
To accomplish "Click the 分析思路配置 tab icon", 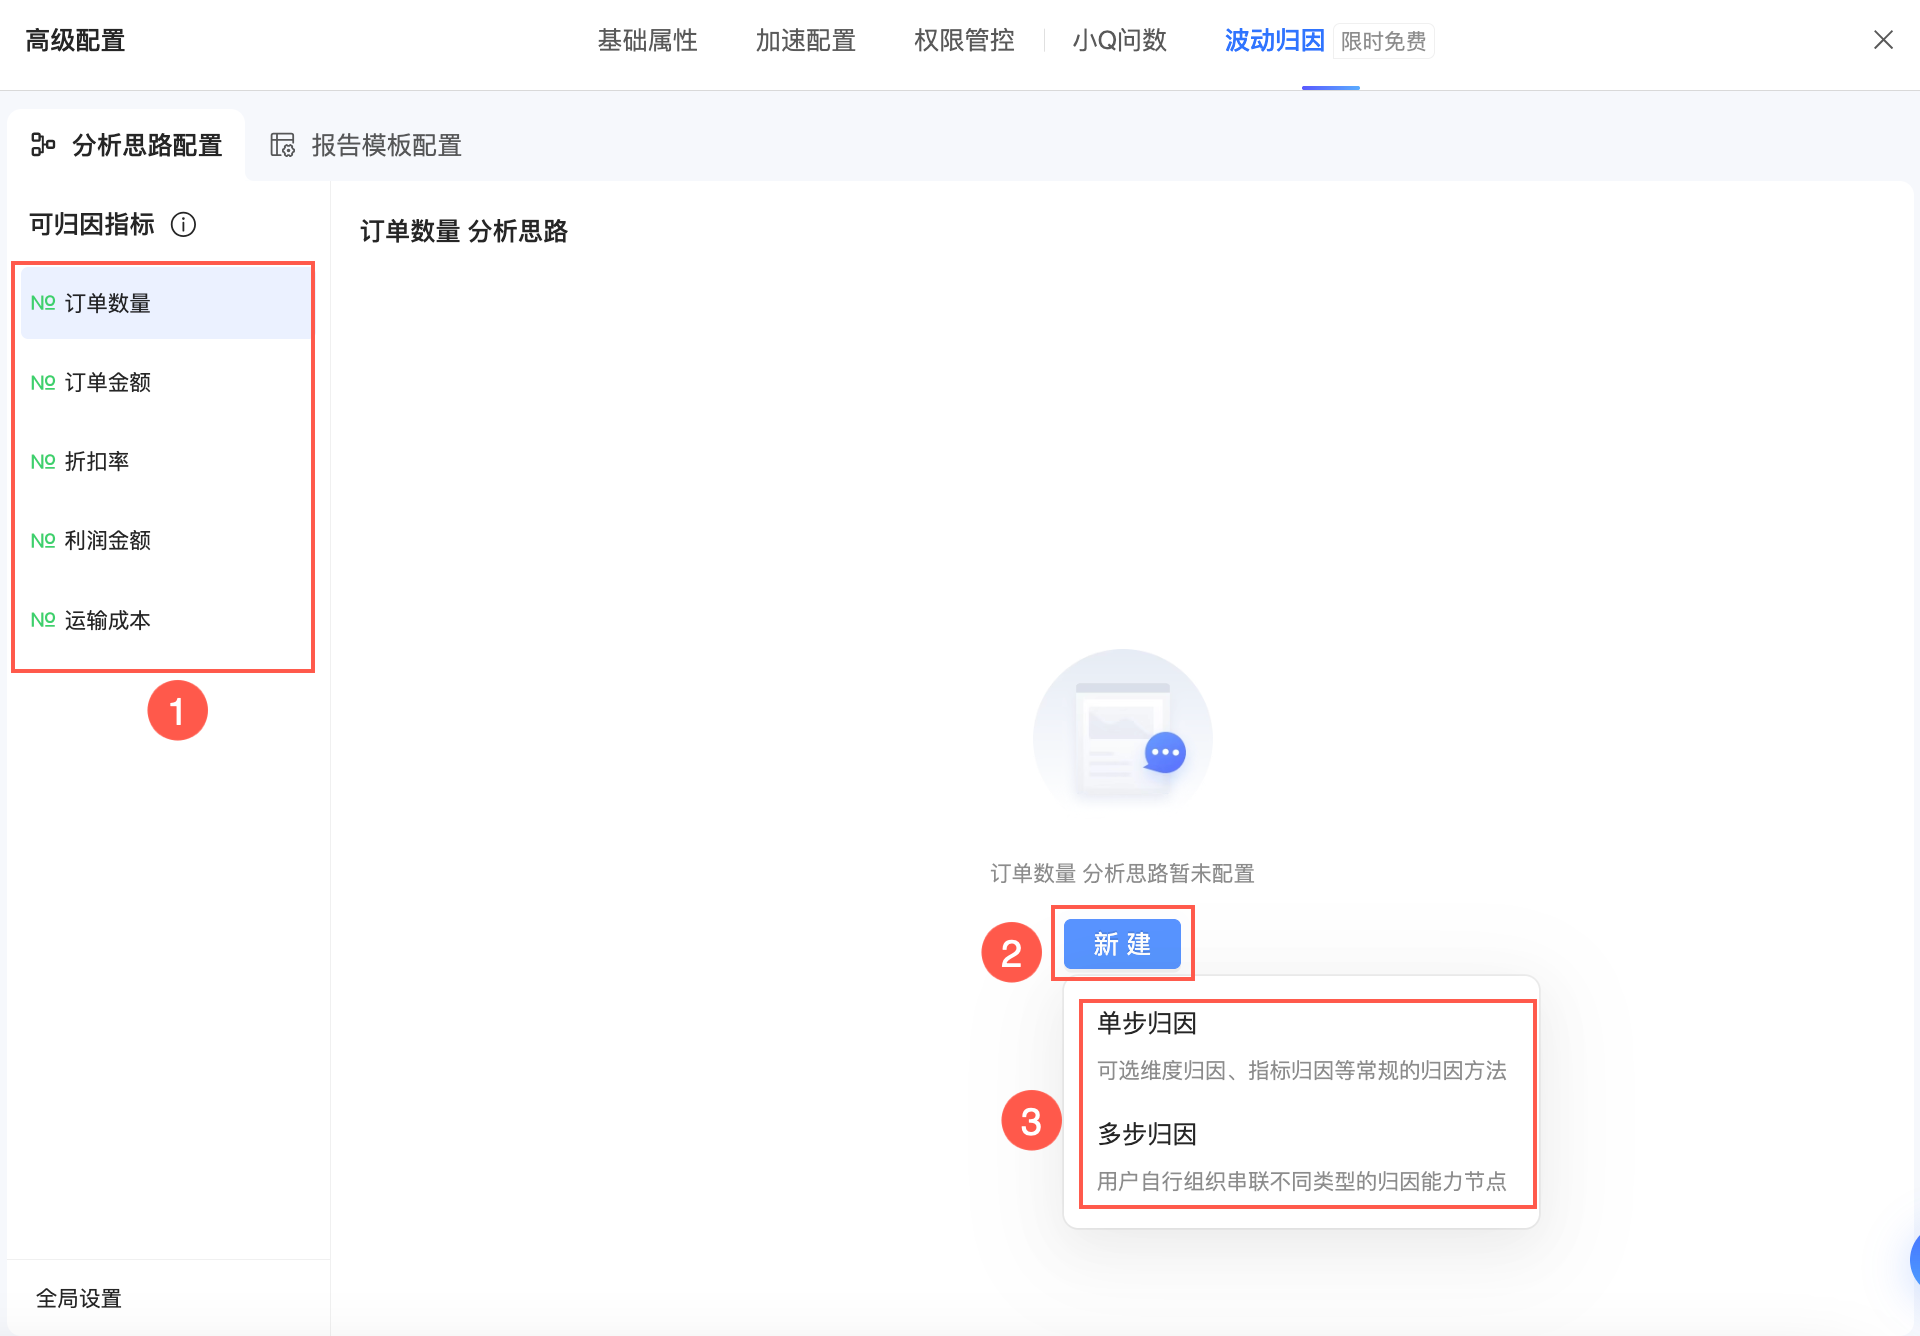I will point(42,145).
